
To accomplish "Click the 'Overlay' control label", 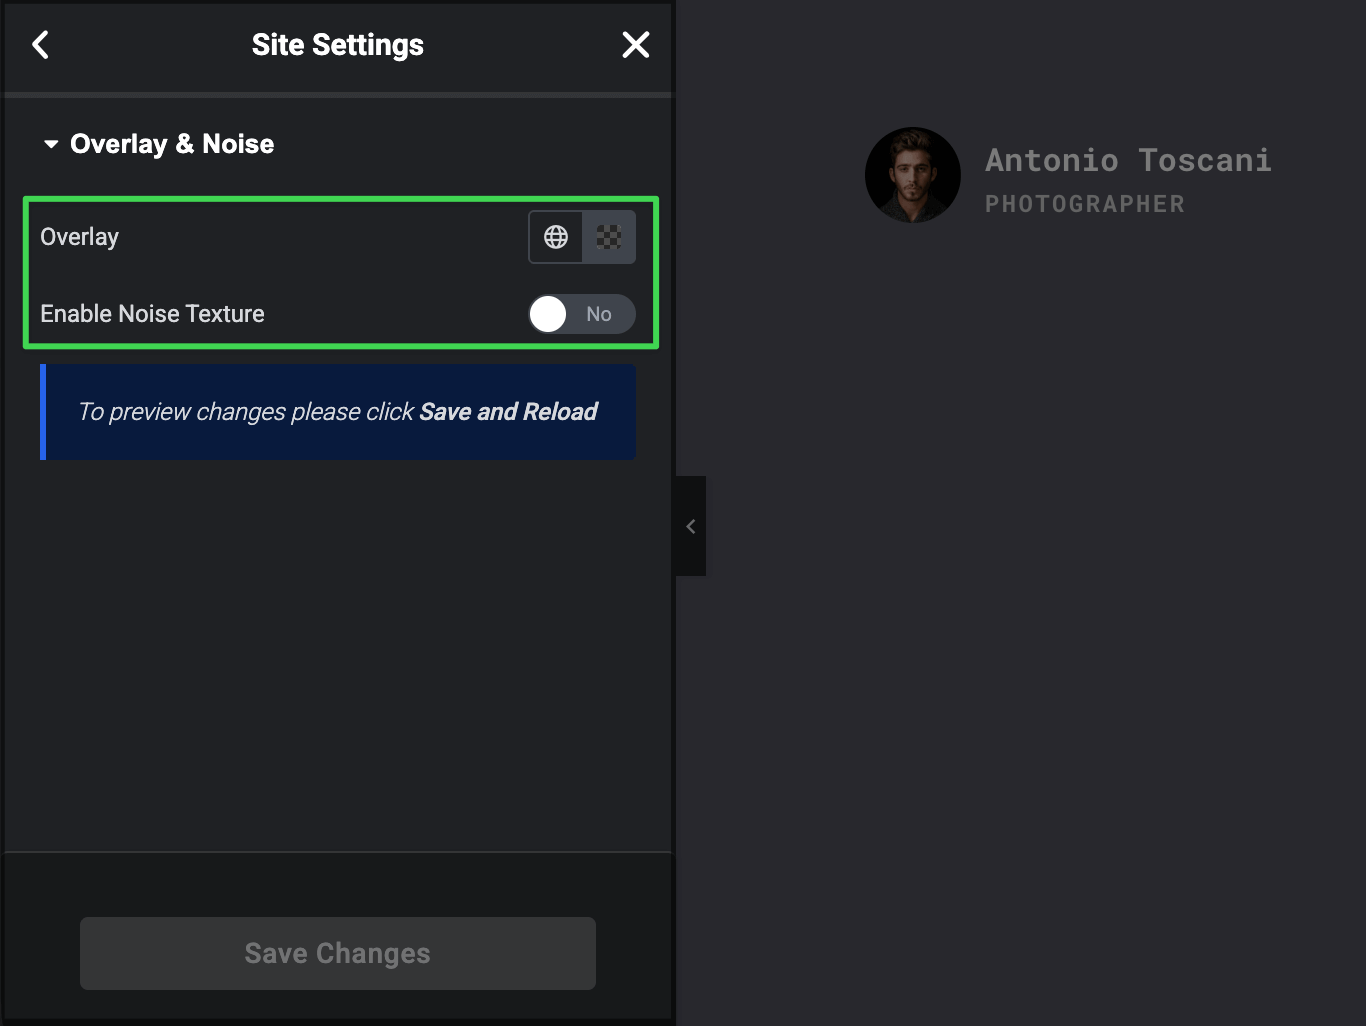I will (x=80, y=237).
